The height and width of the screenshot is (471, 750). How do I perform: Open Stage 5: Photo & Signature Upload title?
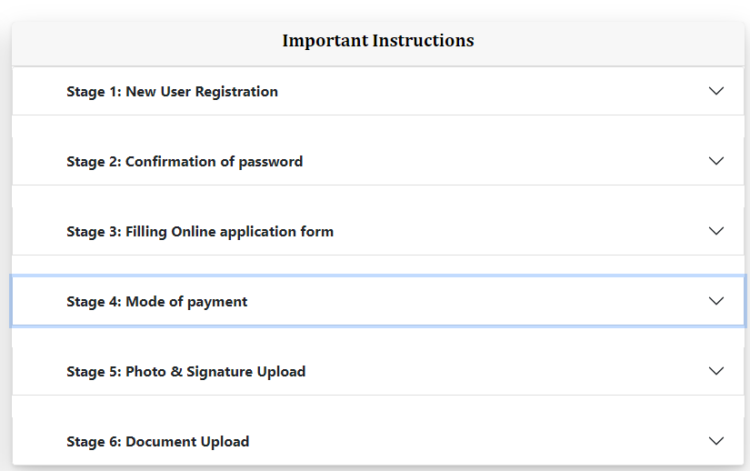pyautogui.click(x=186, y=372)
